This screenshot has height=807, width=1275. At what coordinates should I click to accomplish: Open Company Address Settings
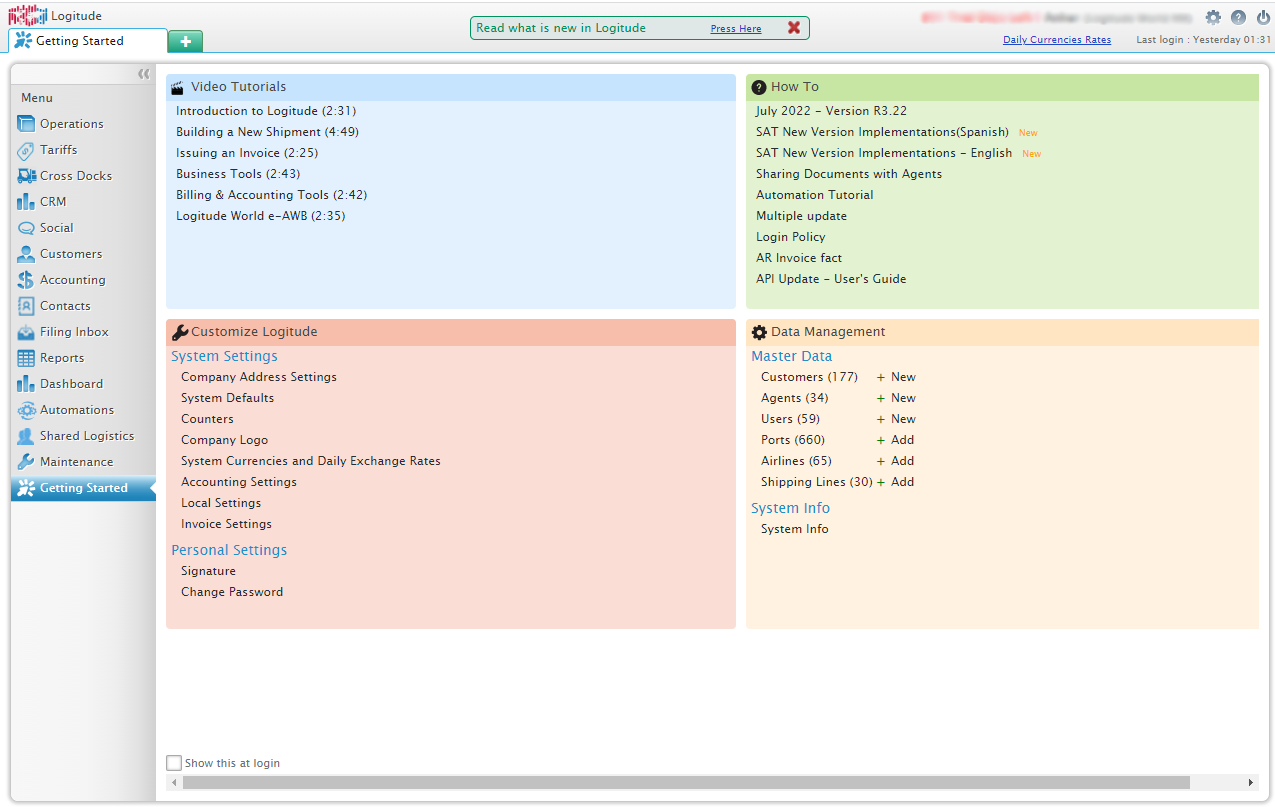tap(259, 377)
